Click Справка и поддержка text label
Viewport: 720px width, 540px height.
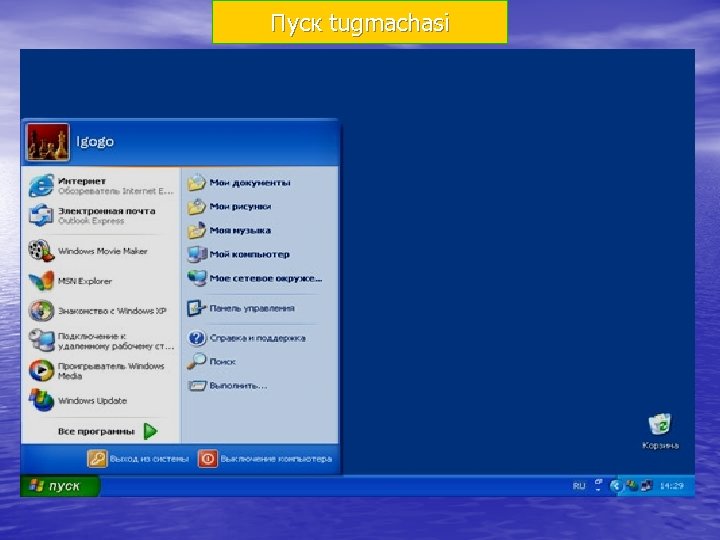[257, 338]
